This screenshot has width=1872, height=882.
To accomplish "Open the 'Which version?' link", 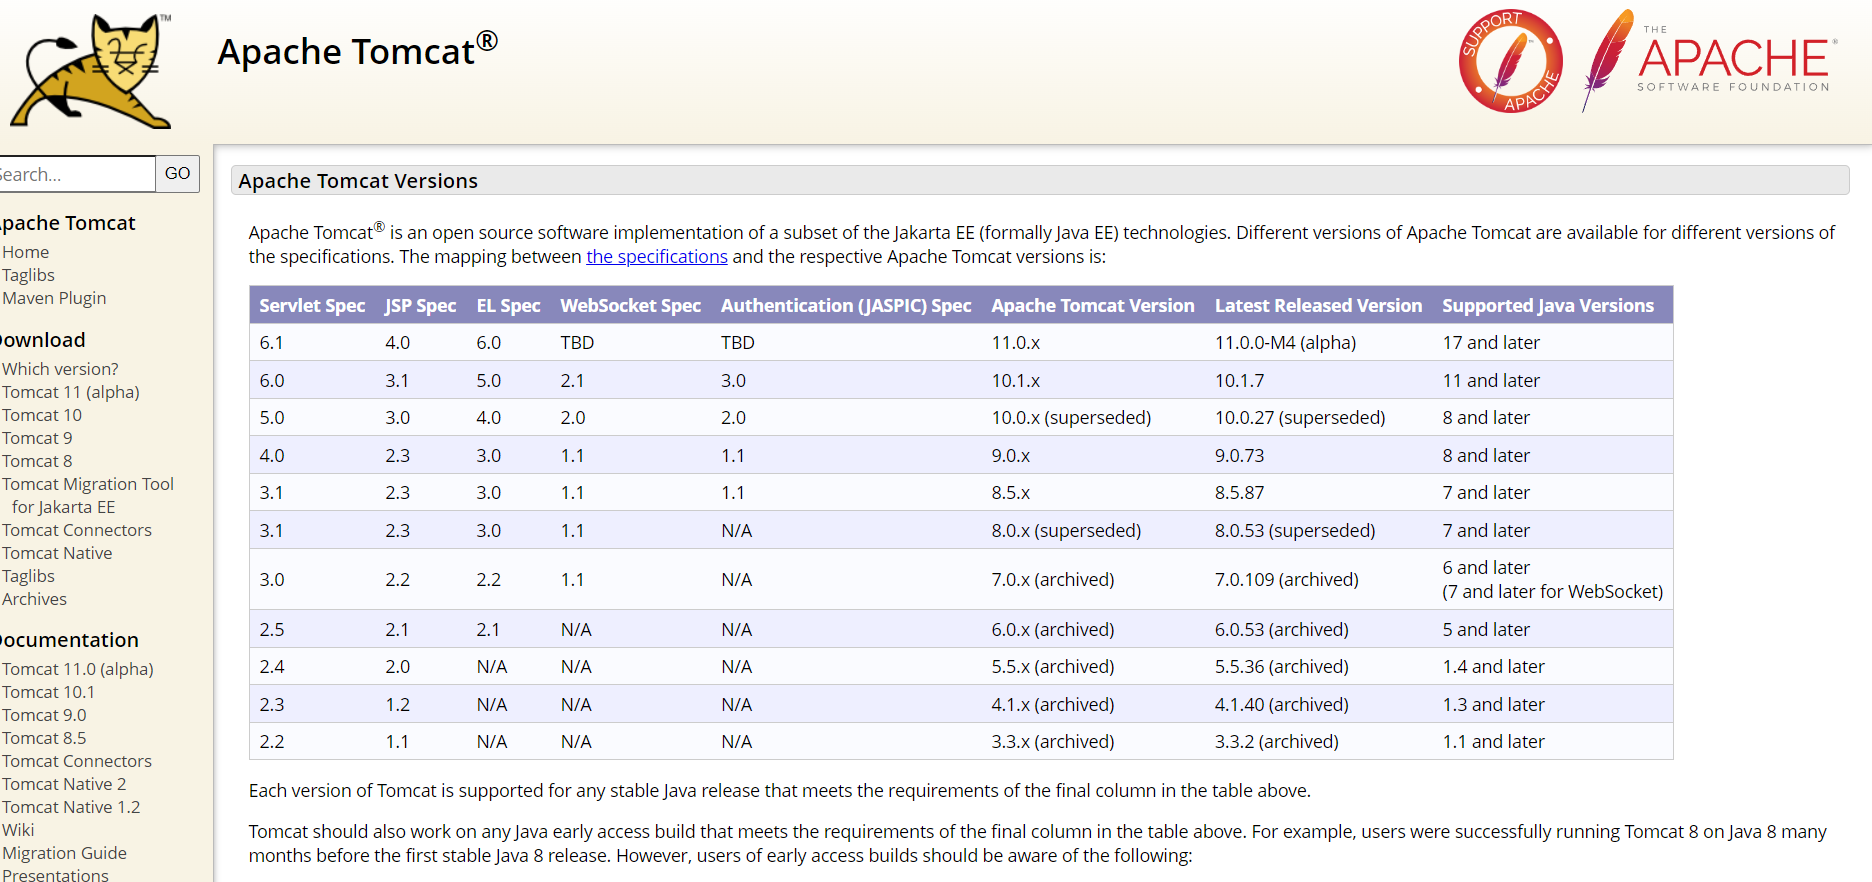I will 60,369.
